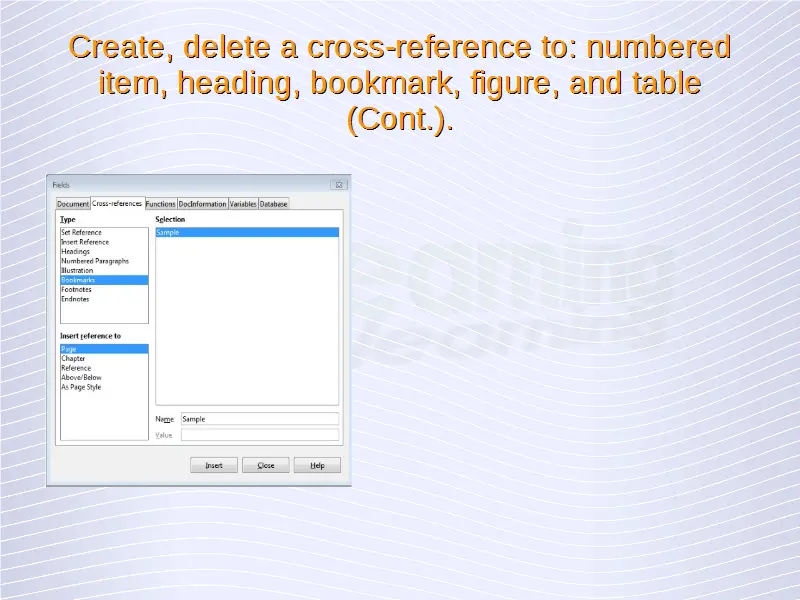Choose Chapter as reference format
The width and height of the screenshot is (800, 600).
point(73,359)
